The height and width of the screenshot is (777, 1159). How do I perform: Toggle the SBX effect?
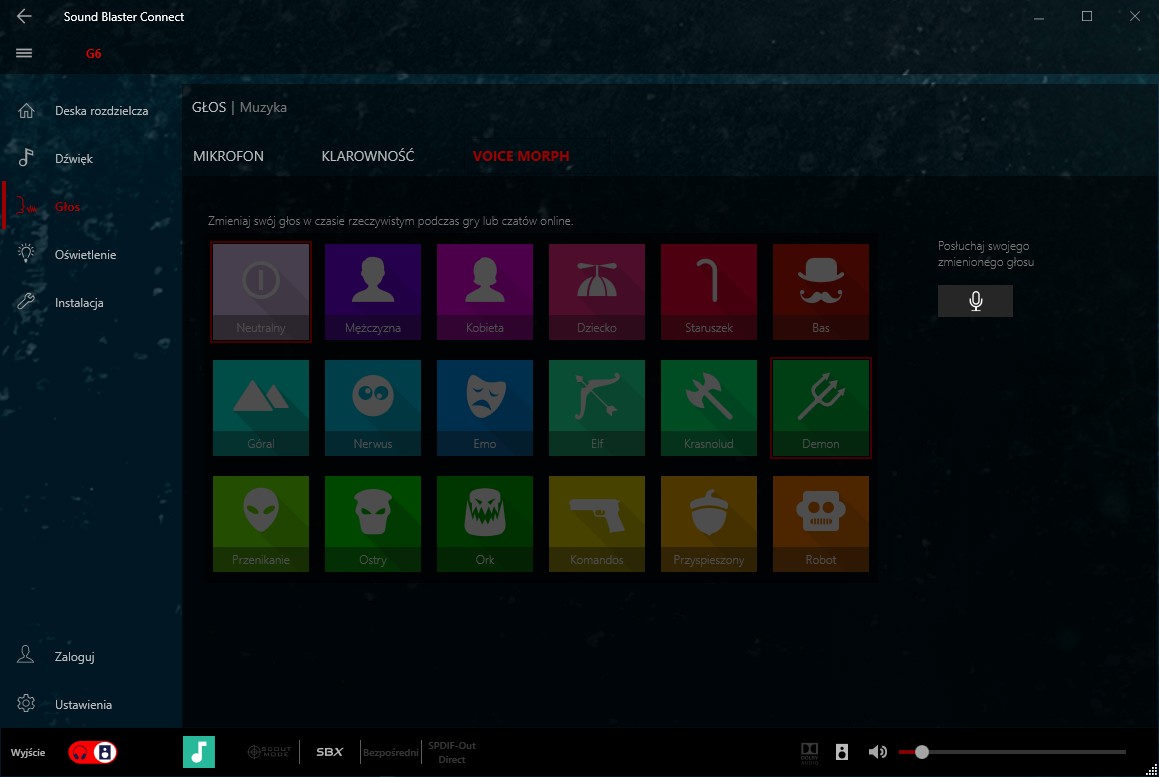[330, 752]
